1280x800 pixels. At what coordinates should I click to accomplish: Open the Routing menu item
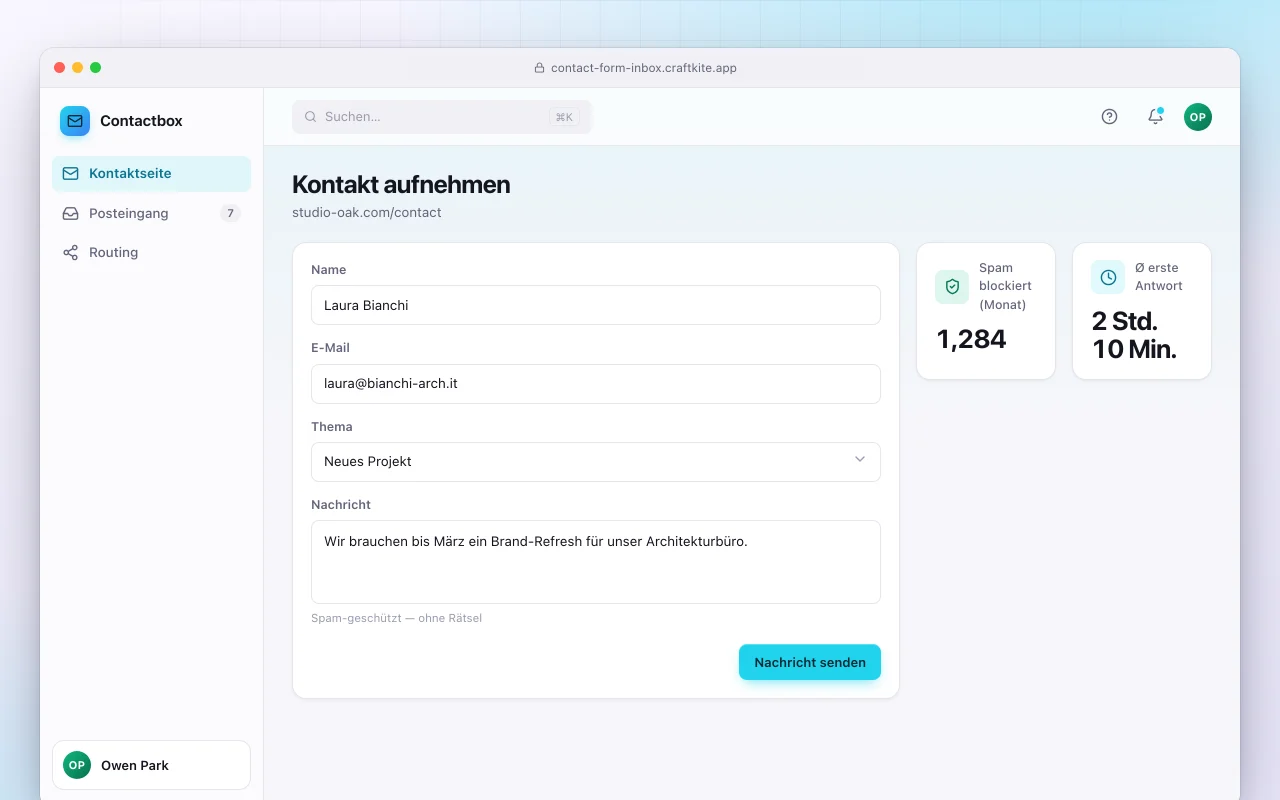point(151,252)
